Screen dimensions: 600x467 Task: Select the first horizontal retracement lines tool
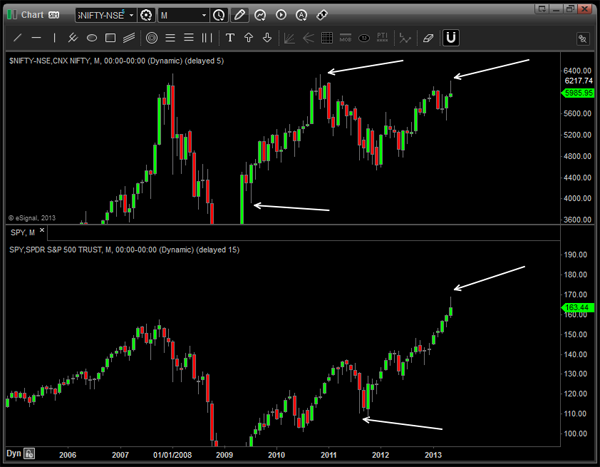170,38
